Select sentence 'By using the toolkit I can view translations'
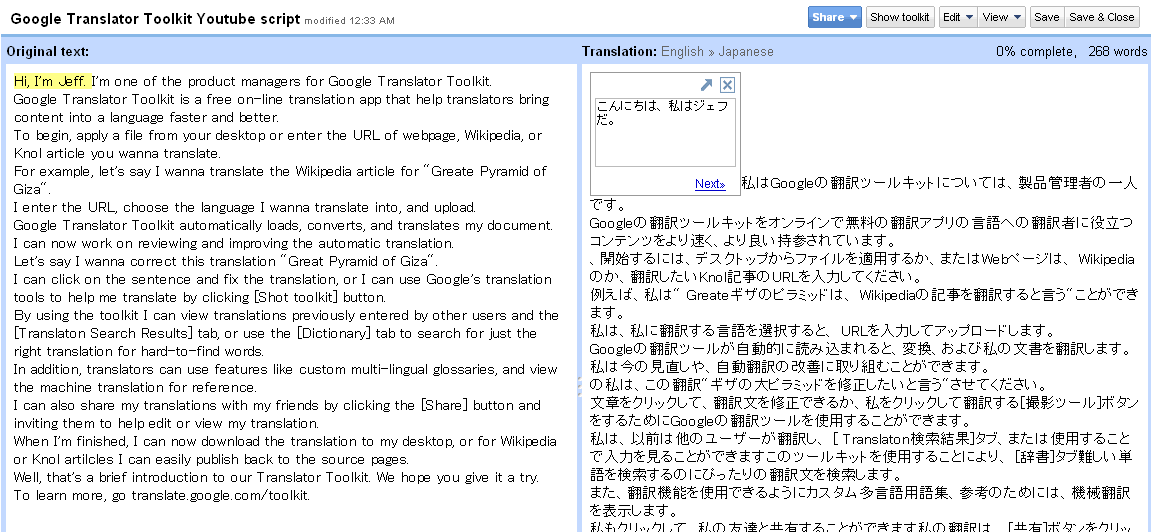 [x=286, y=333]
